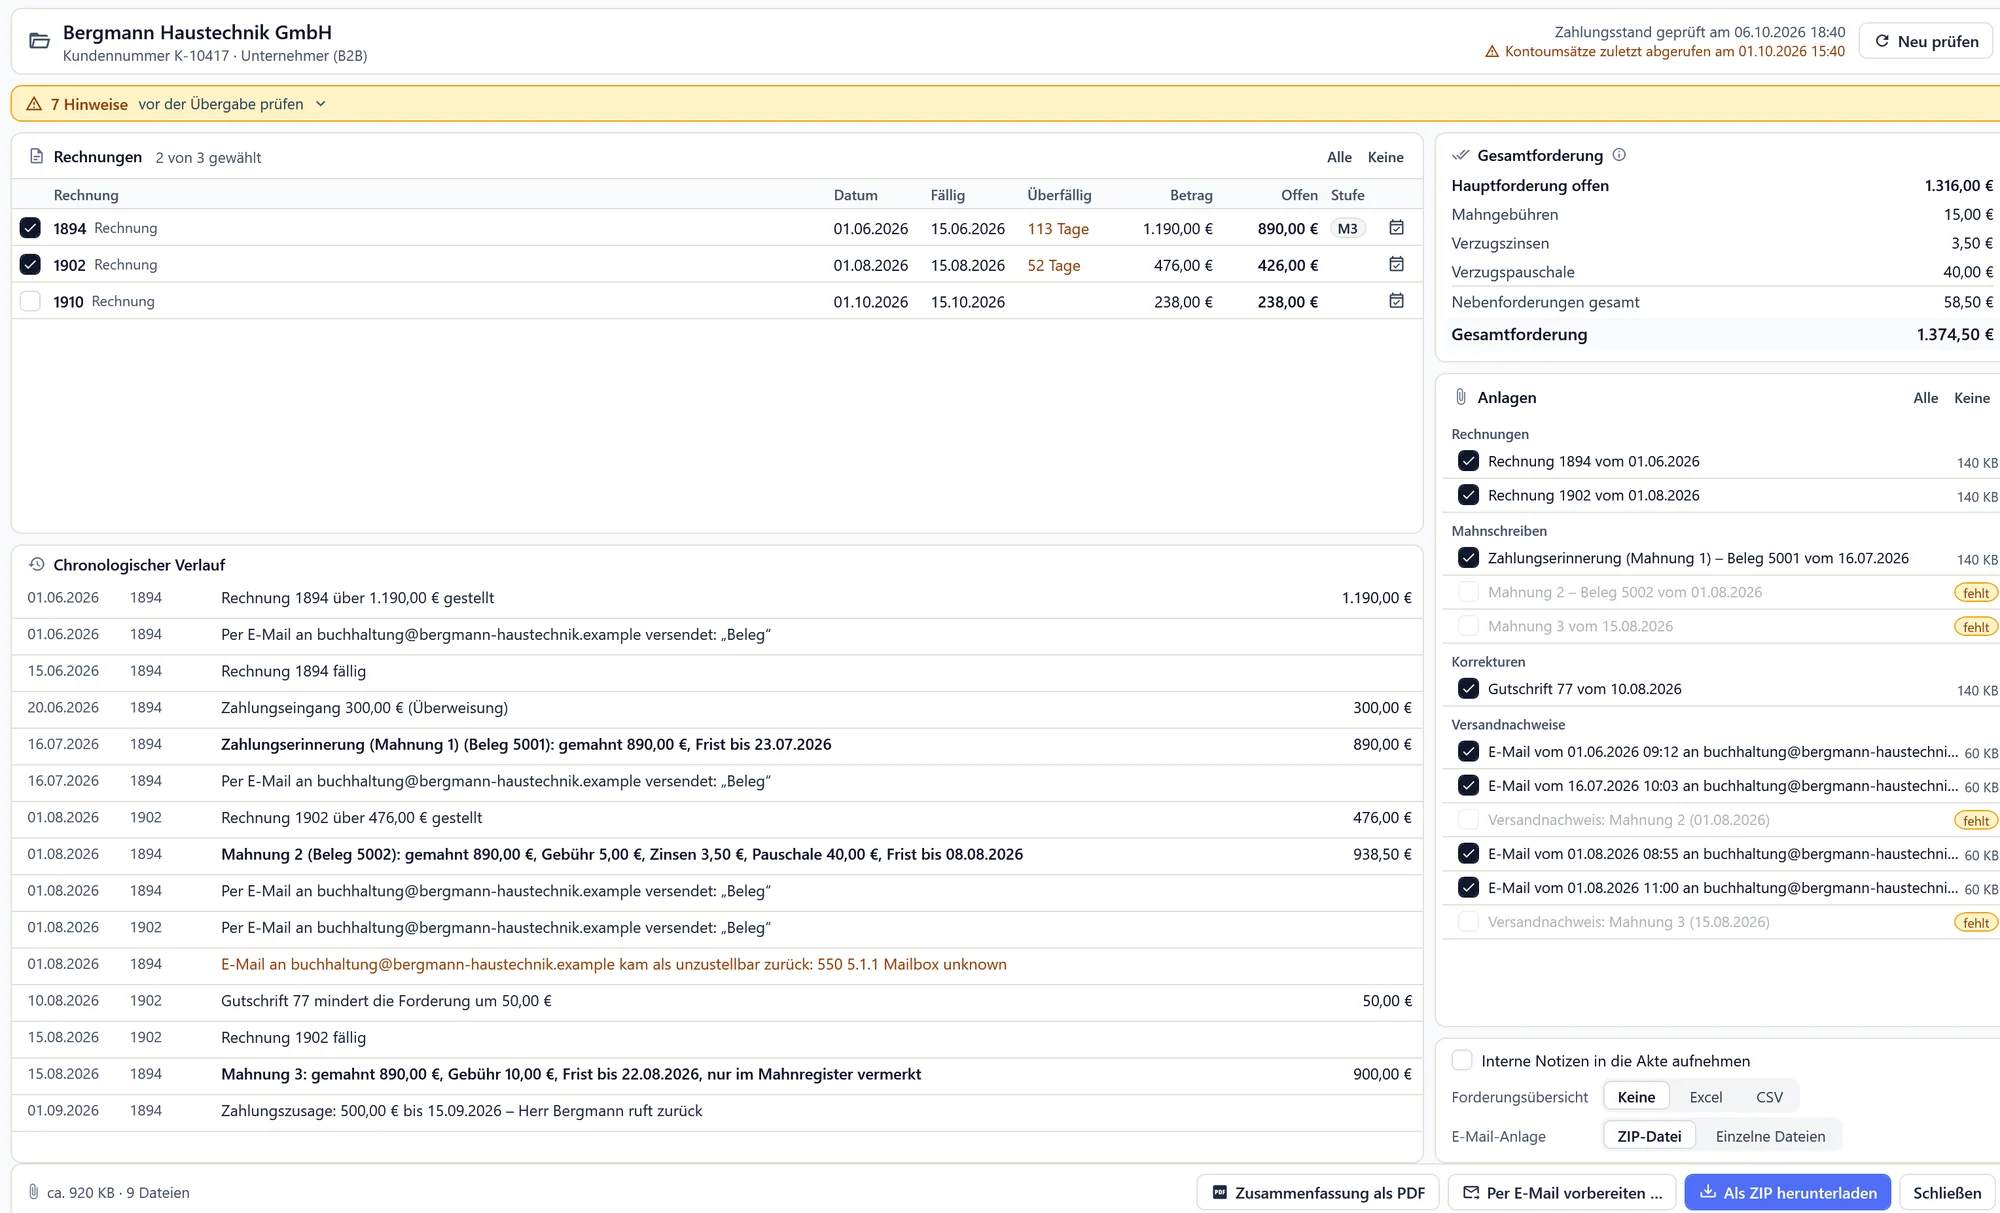Image resolution: width=2000 pixels, height=1213 pixels.
Task: Click the fehlt badge for Mahnung 3 vom 15.08.2026
Action: pyautogui.click(x=1976, y=627)
